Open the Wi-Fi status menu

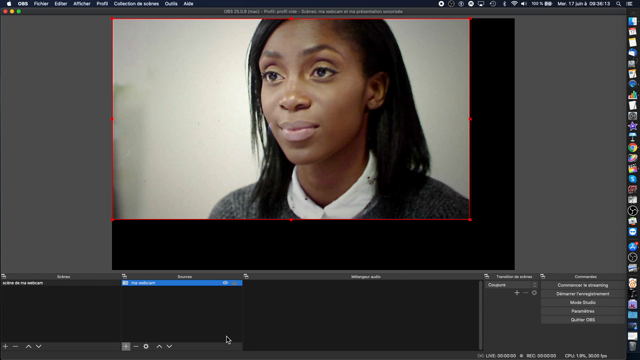[x=514, y=4]
